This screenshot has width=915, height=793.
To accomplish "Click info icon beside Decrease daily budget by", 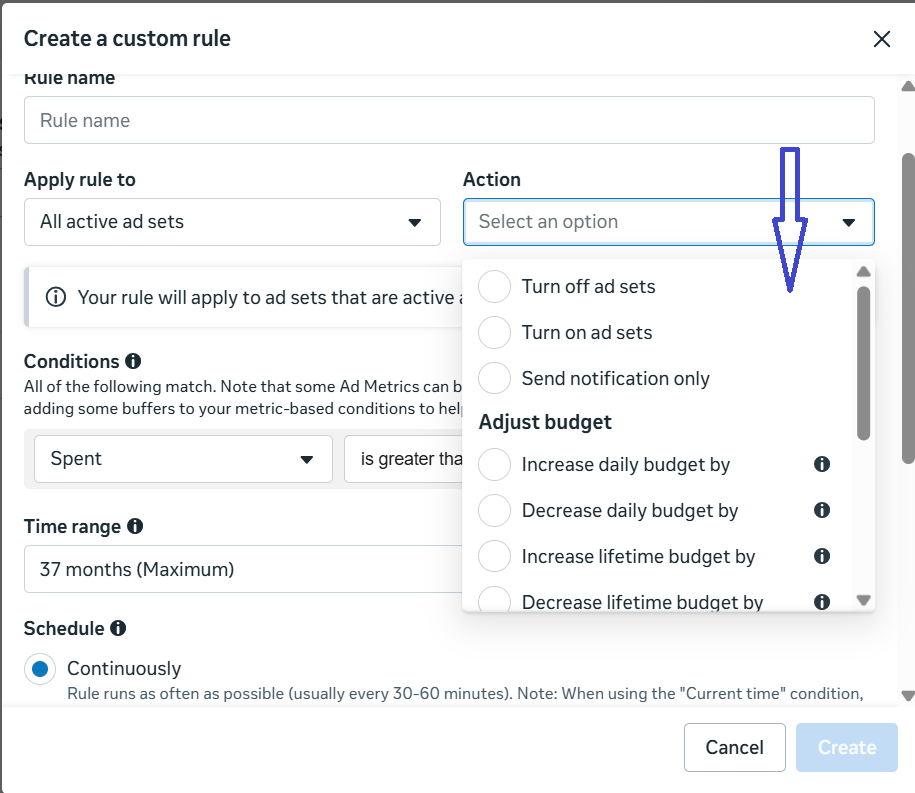I will point(821,510).
